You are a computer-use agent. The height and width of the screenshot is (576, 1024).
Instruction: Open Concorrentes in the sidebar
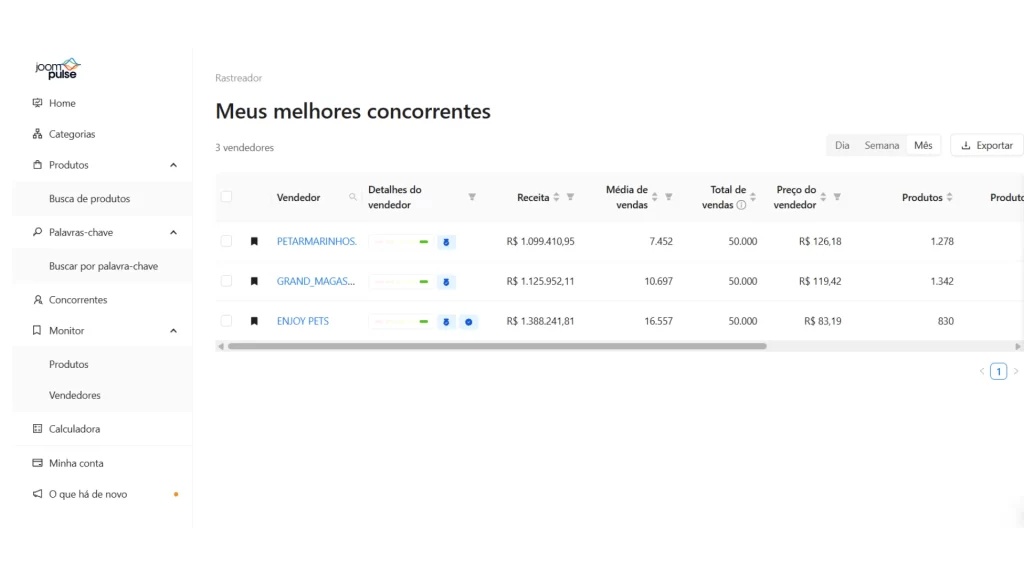77,300
